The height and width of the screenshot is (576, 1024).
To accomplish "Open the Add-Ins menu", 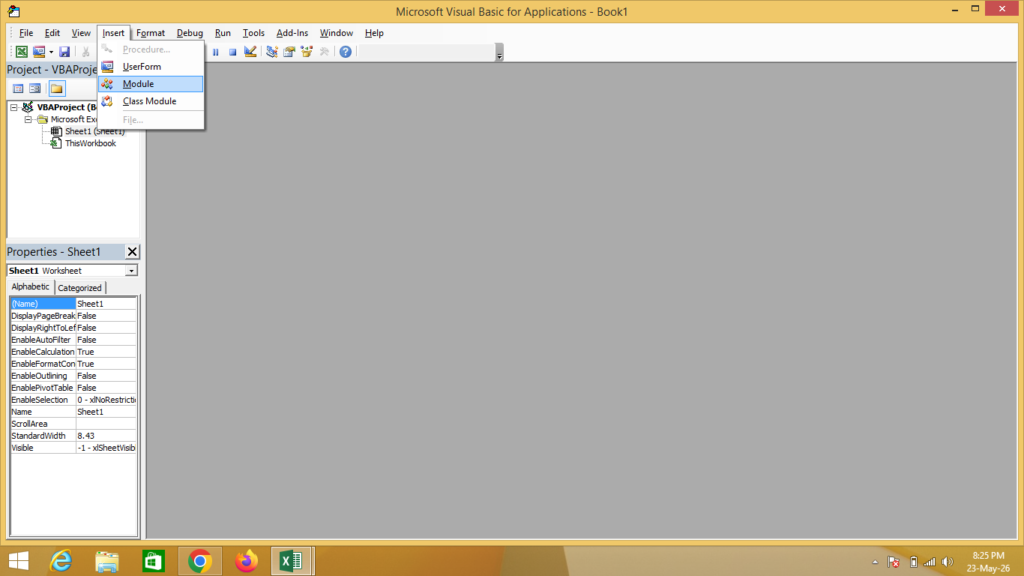I will pyautogui.click(x=292, y=33).
